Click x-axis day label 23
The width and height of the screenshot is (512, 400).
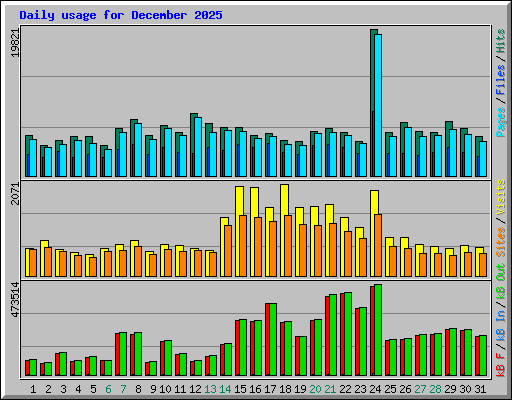360,389
